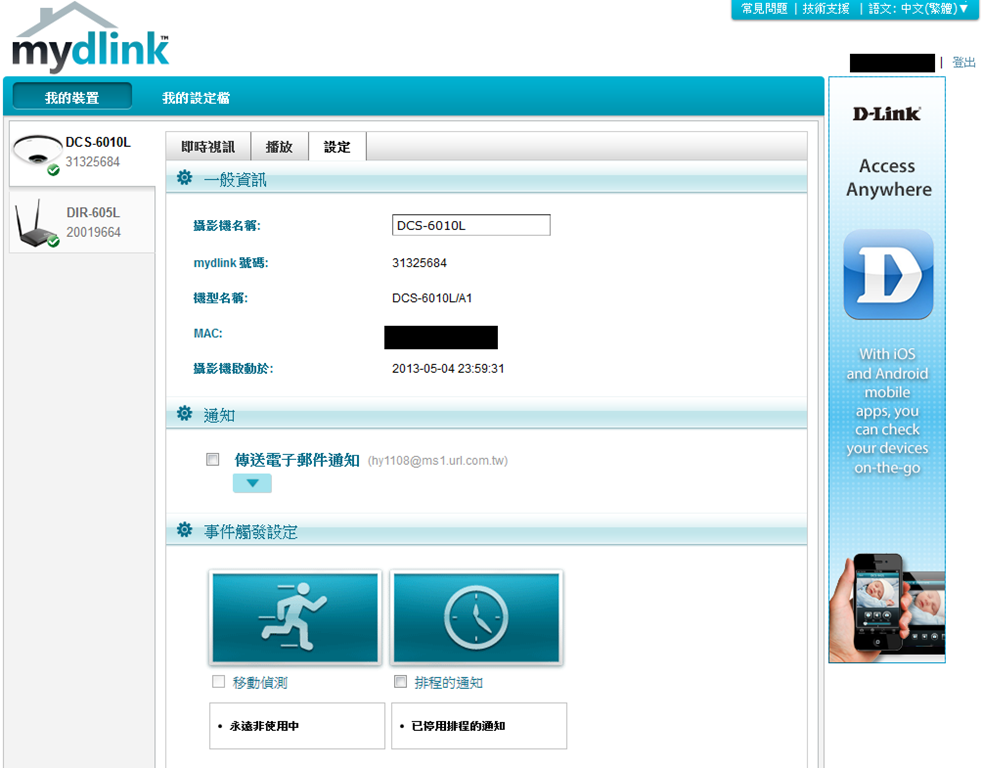
Task: Click into the 攝影機名稱 input field
Action: (471, 226)
